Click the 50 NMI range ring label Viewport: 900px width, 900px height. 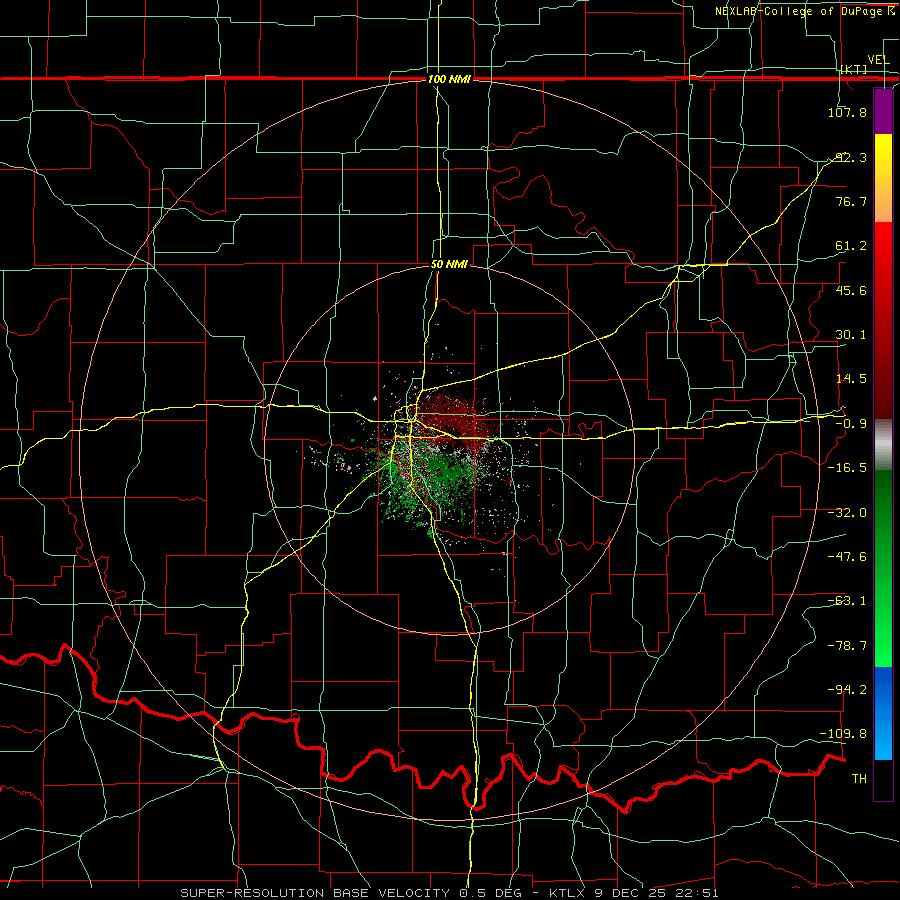coord(449,264)
